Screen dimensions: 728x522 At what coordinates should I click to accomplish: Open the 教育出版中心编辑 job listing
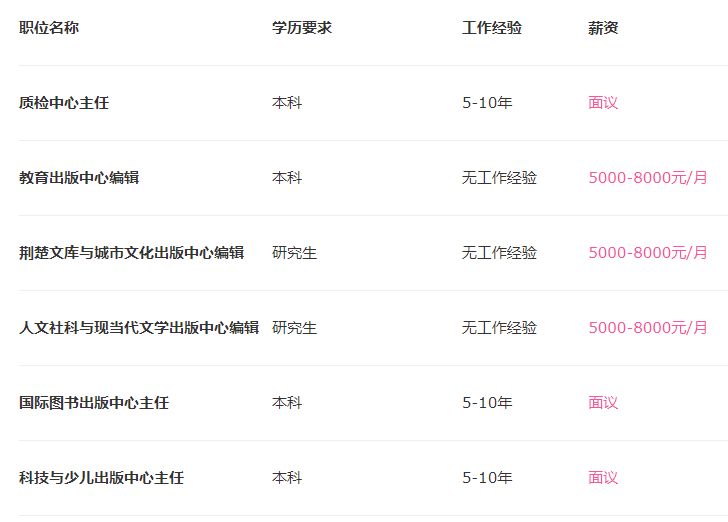[79, 177]
